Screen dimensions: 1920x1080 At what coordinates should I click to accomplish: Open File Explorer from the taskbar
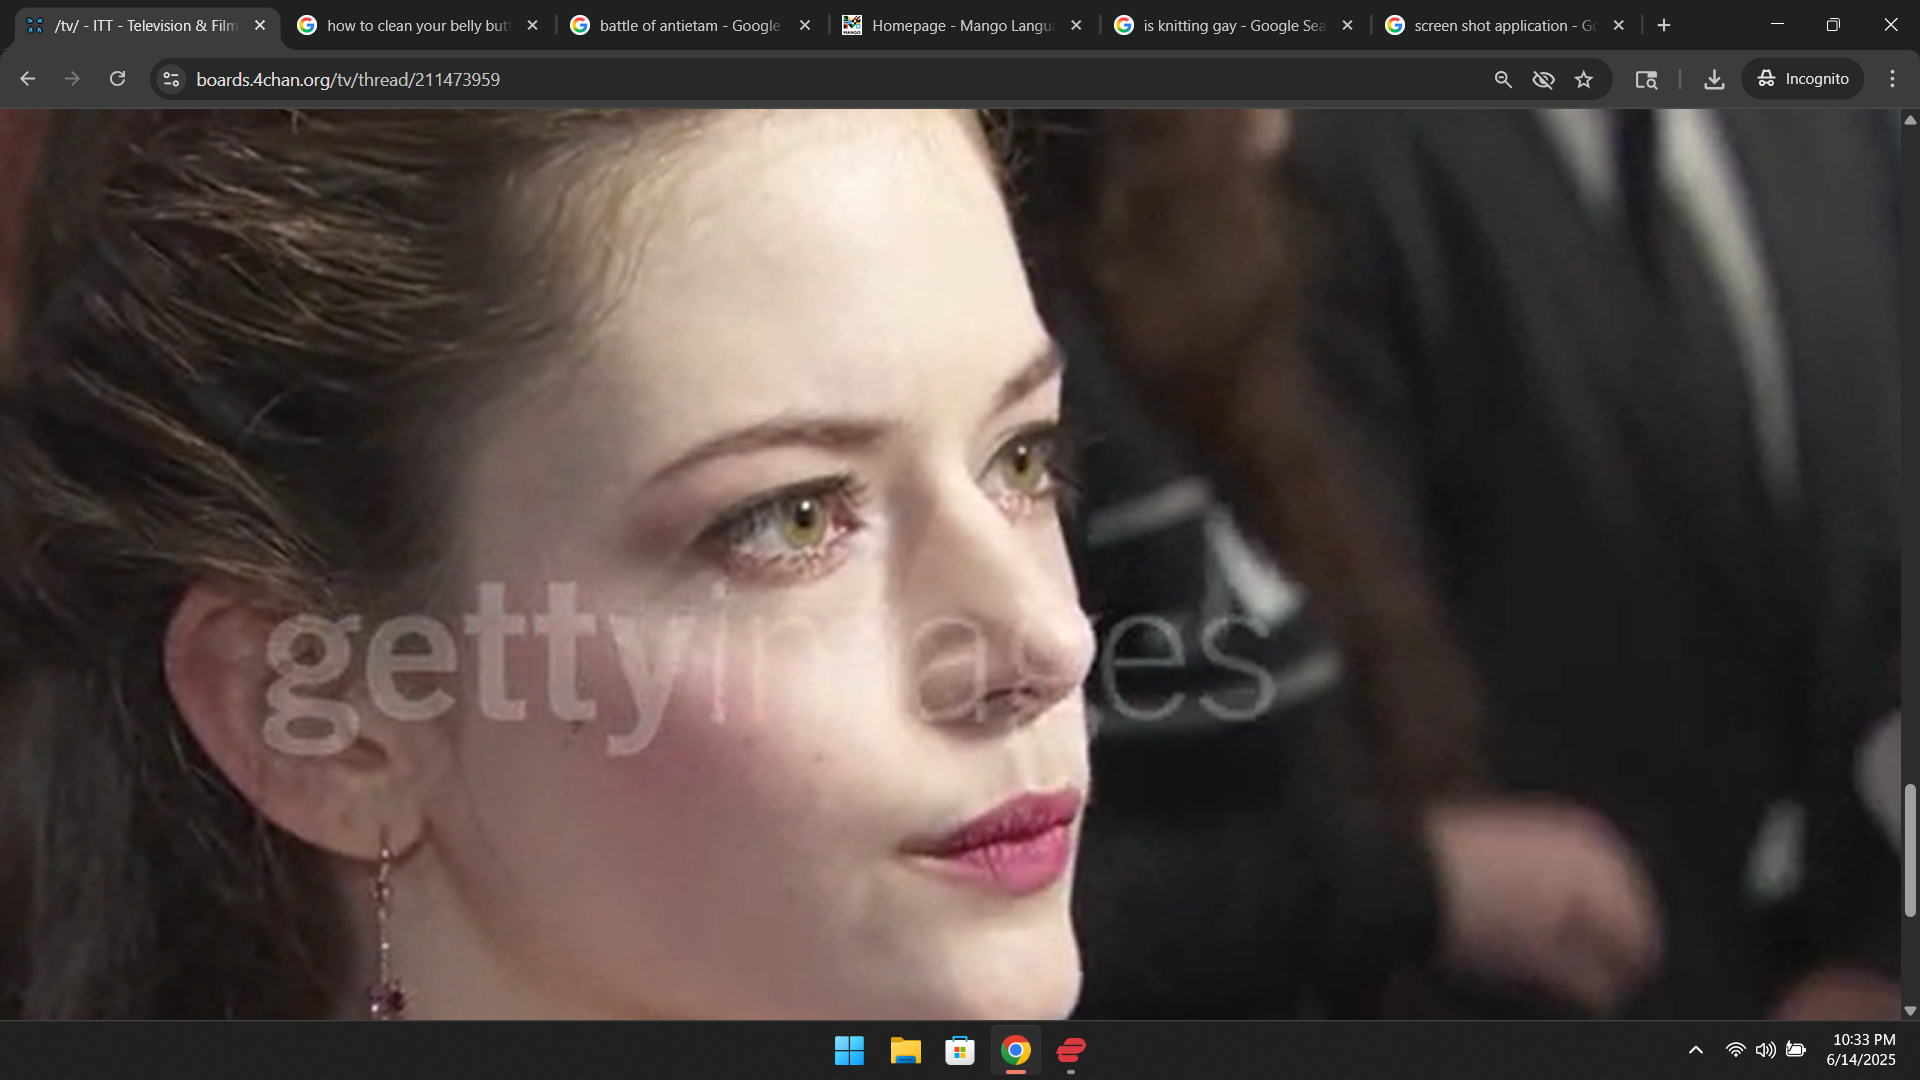[905, 1051]
